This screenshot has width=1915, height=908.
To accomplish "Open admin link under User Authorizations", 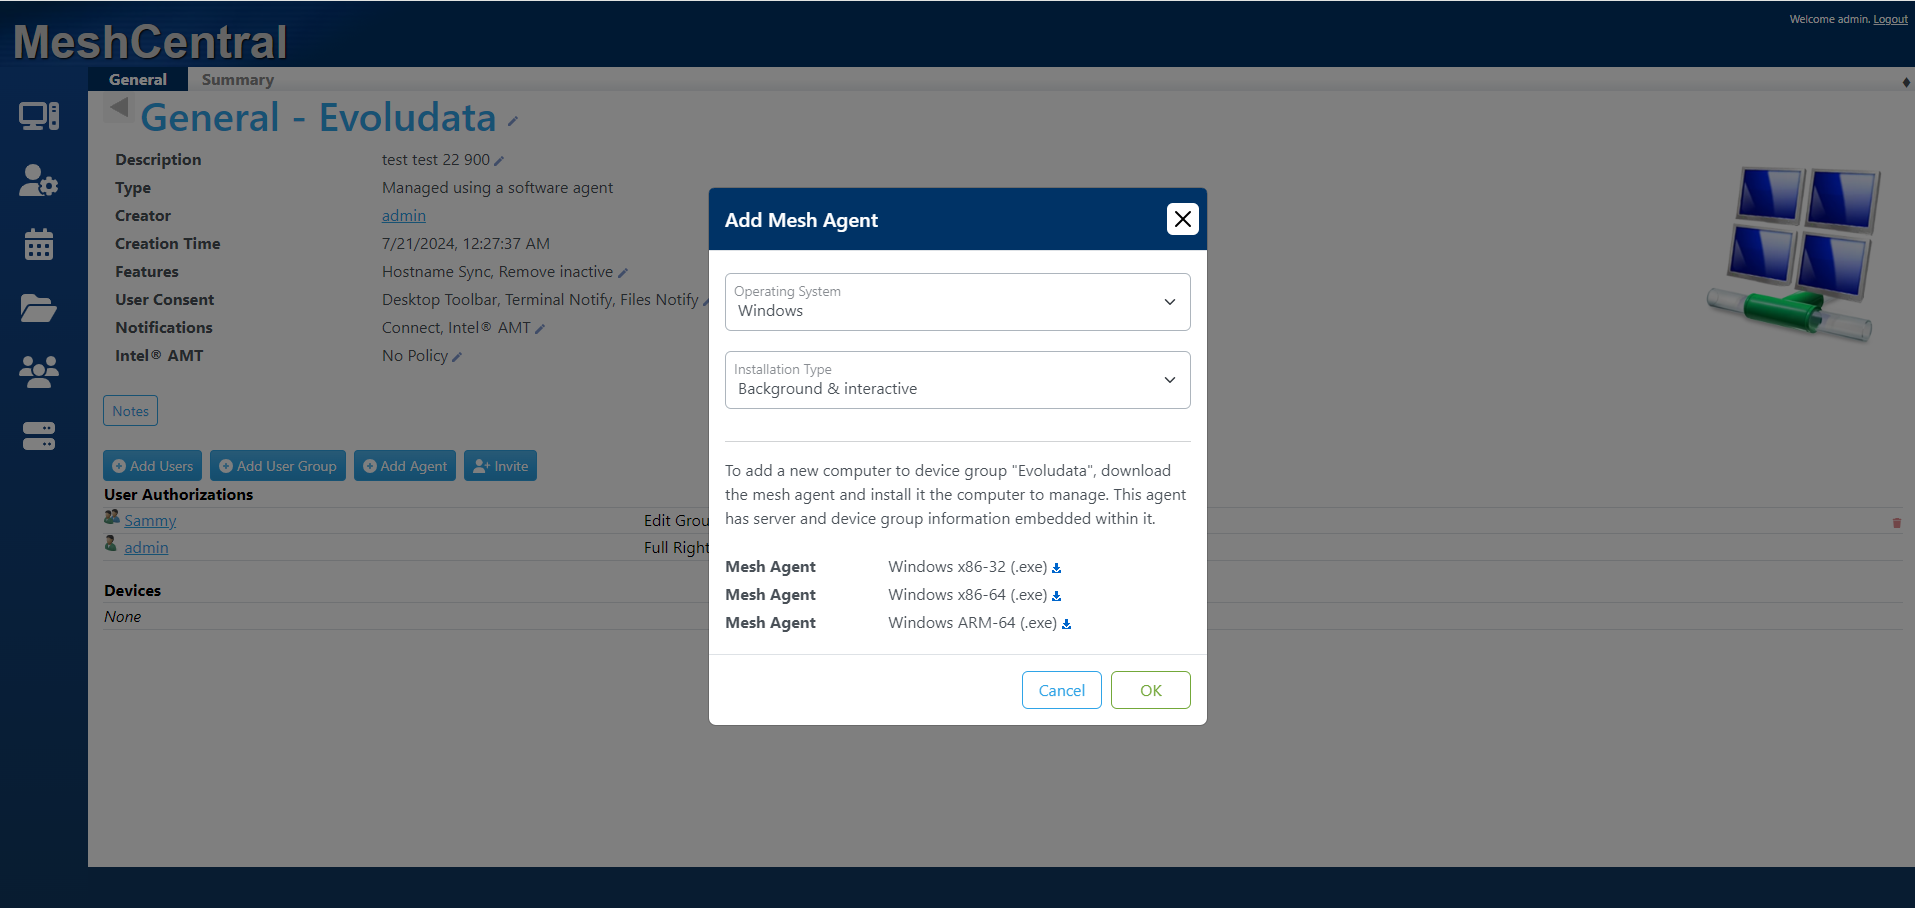I will point(146,548).
